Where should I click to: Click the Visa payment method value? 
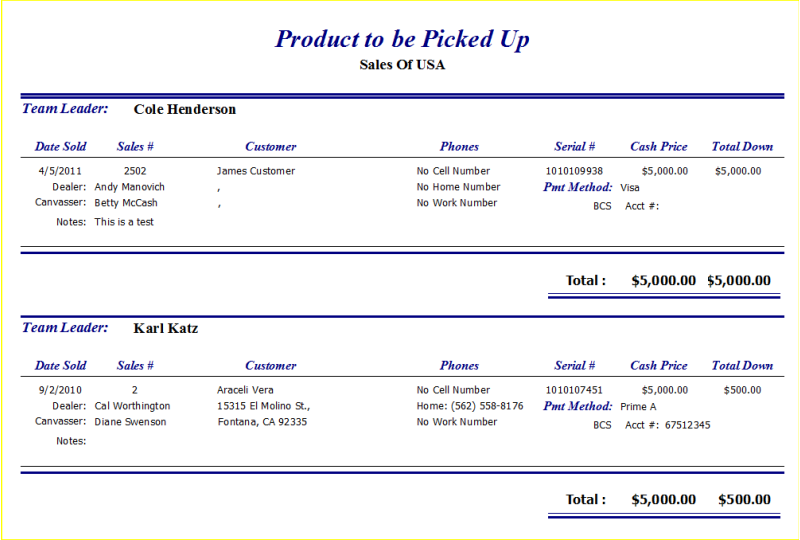(x=630, y=187)
